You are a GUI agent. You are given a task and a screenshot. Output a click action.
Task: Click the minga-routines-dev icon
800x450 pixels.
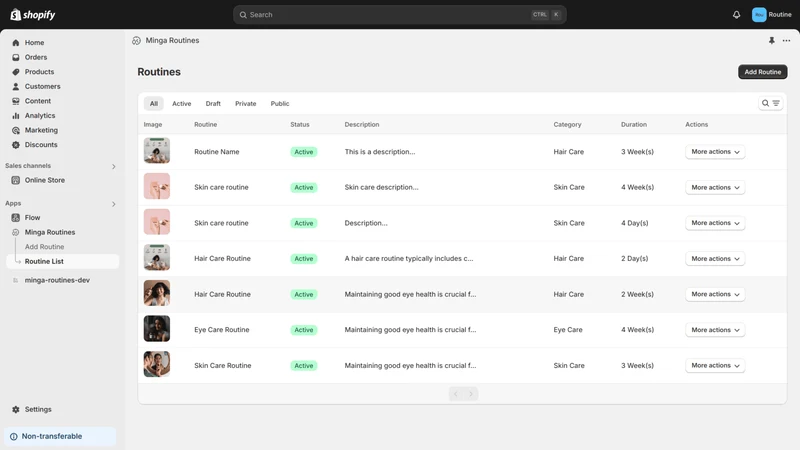tap(16, 280)
